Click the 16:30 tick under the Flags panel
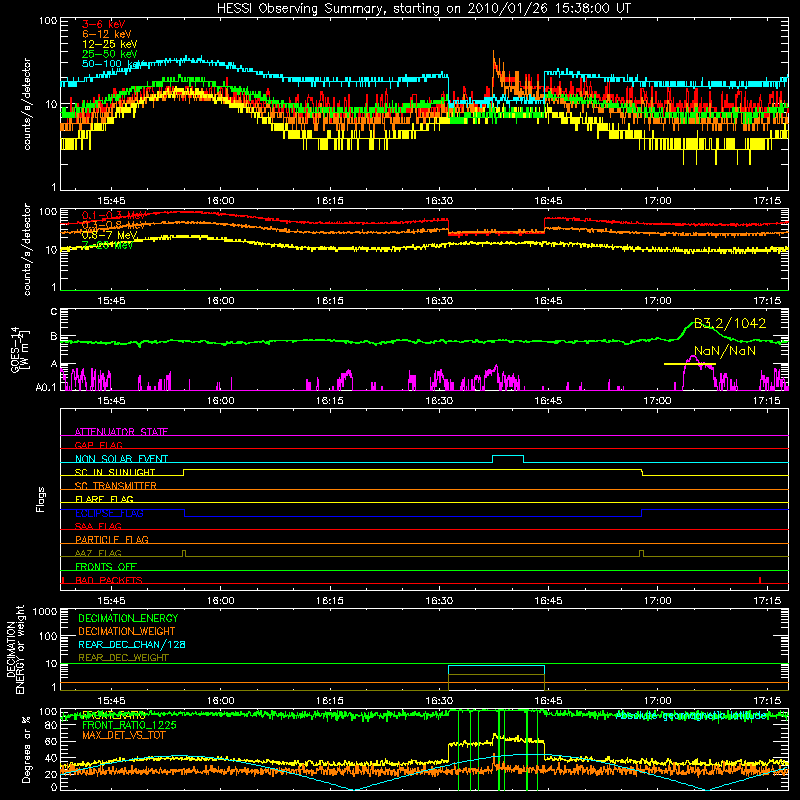 439,601
